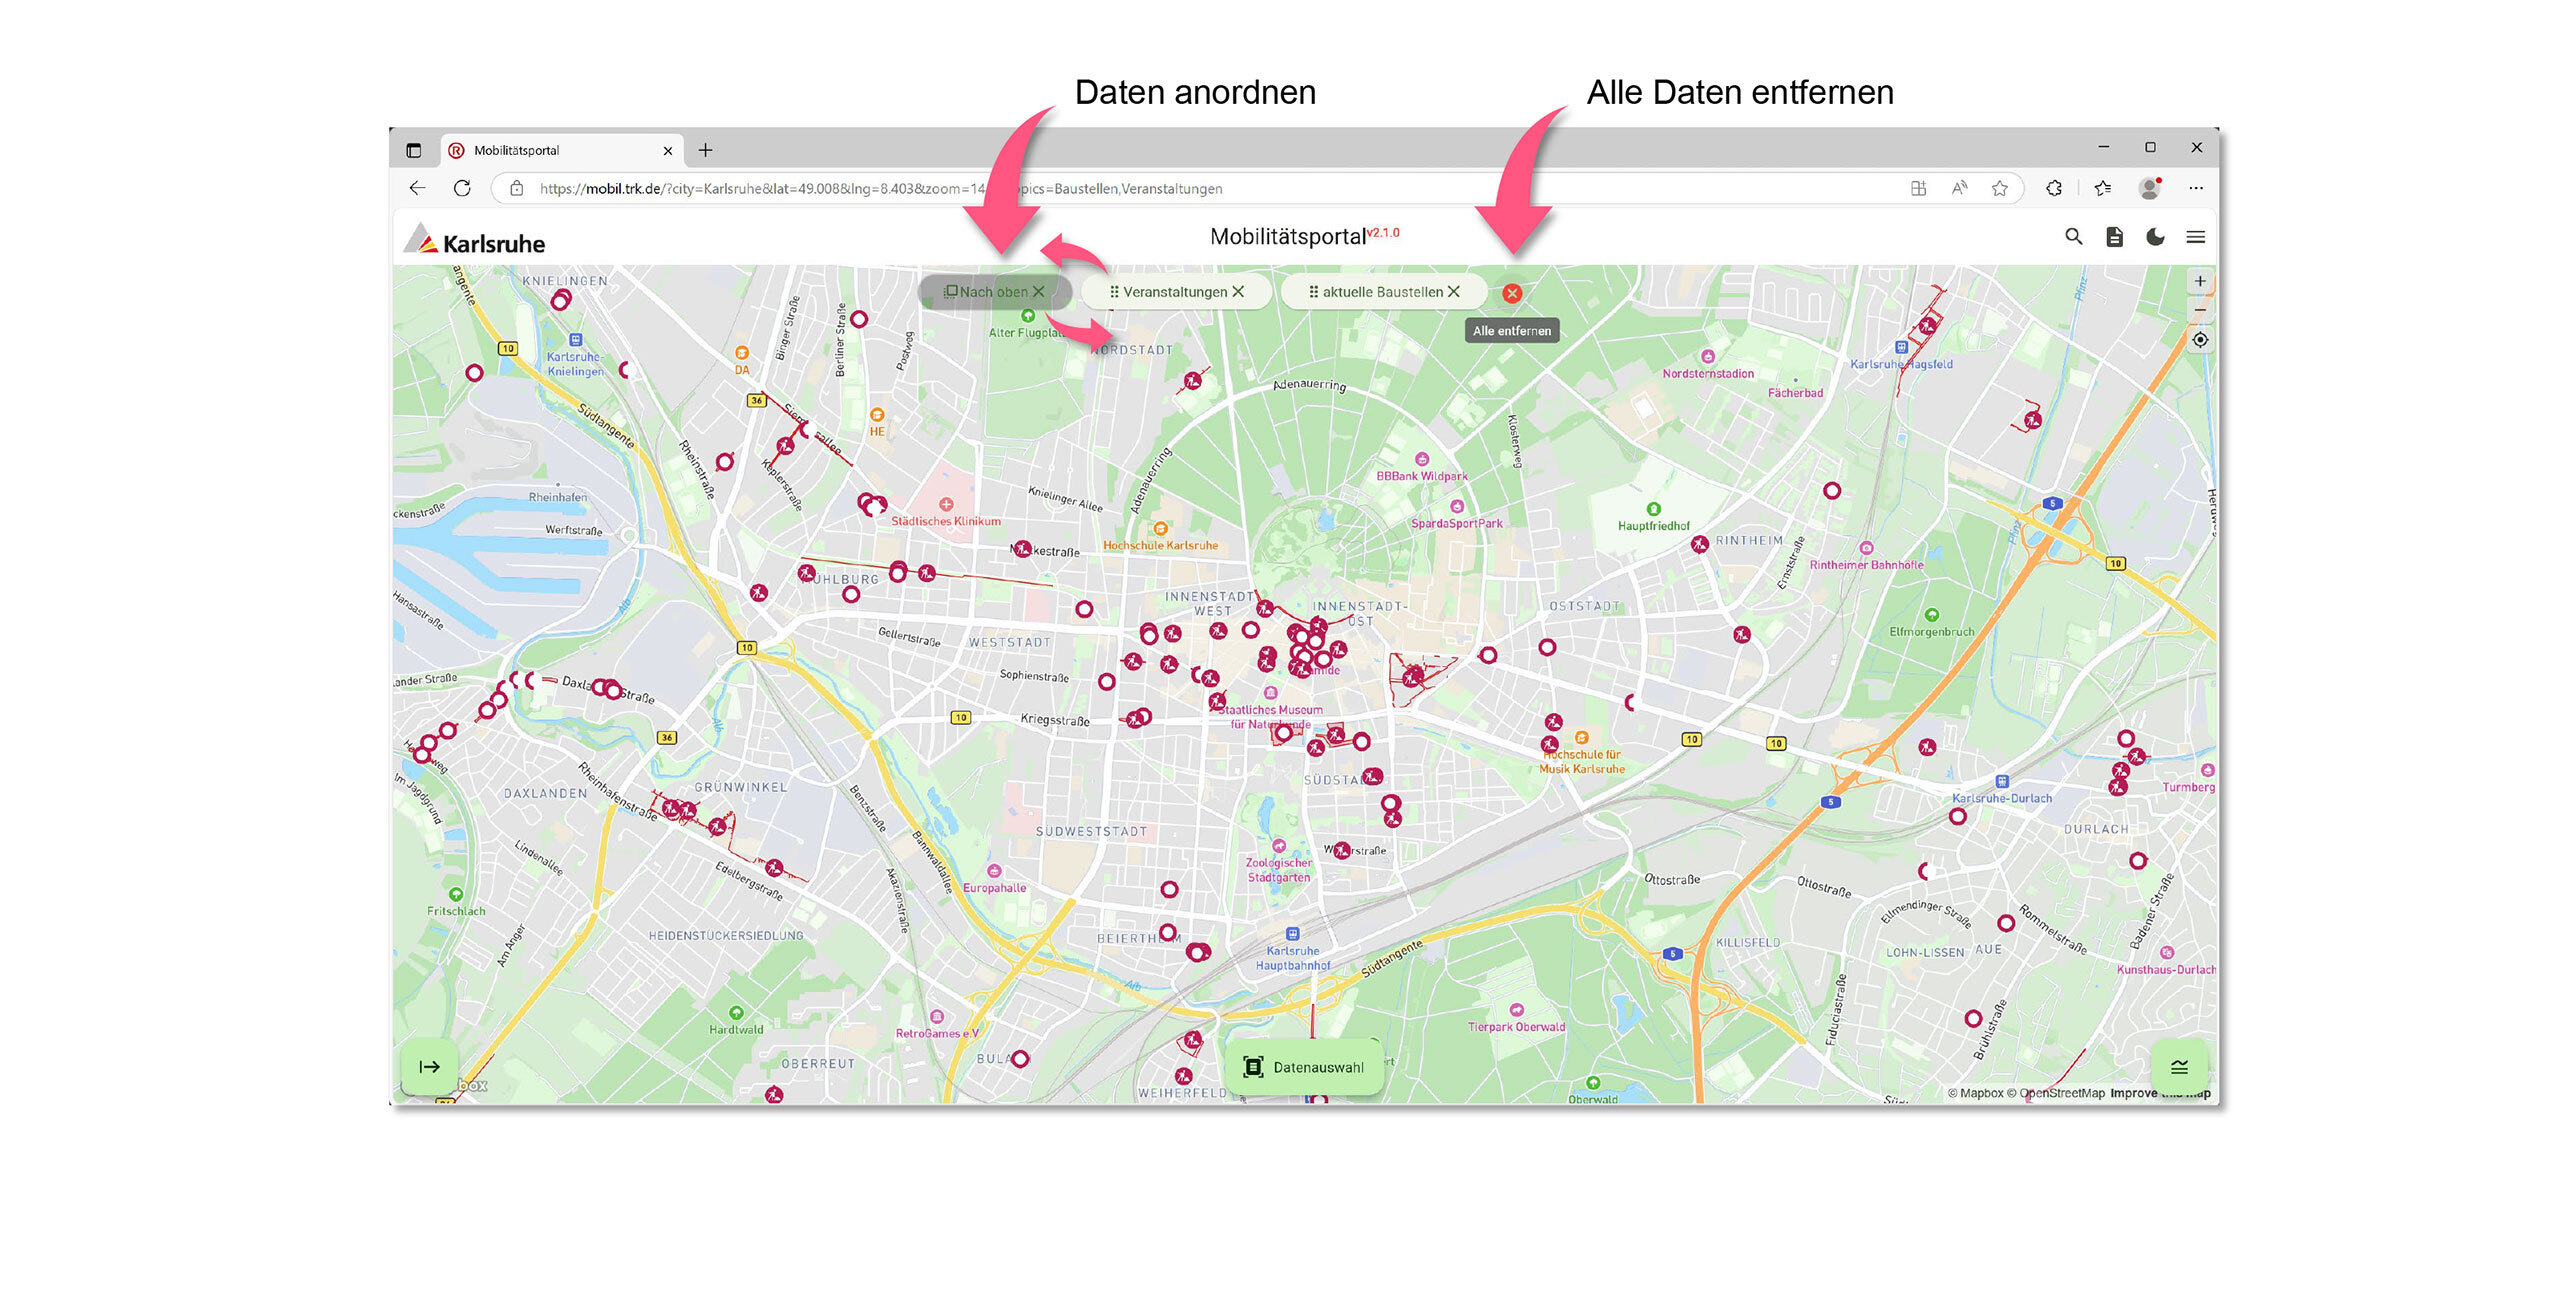
Task: Zoom in the map with plus button
Action: click(x=2200, y=281)
